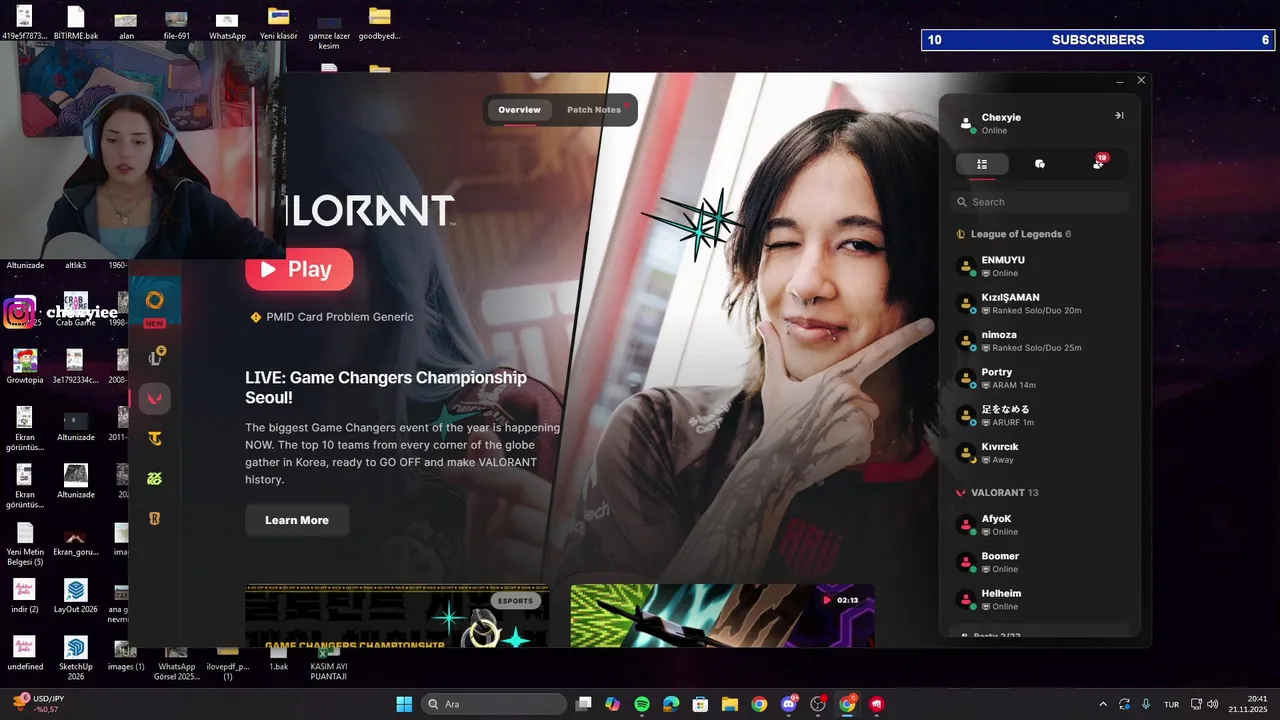The width and height of the screenshot is (1280, 720).
Task: Open Task View from the taskbar
Action: point(583,704)
